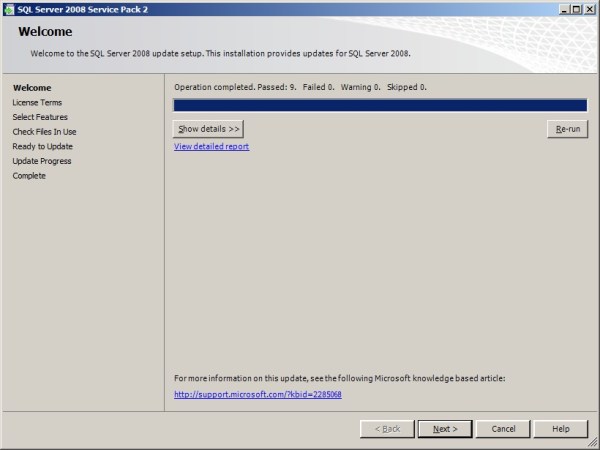Proceed with the Next button
Screen dimensions: 600x450
pyautogui.click(x=445, y=429)
